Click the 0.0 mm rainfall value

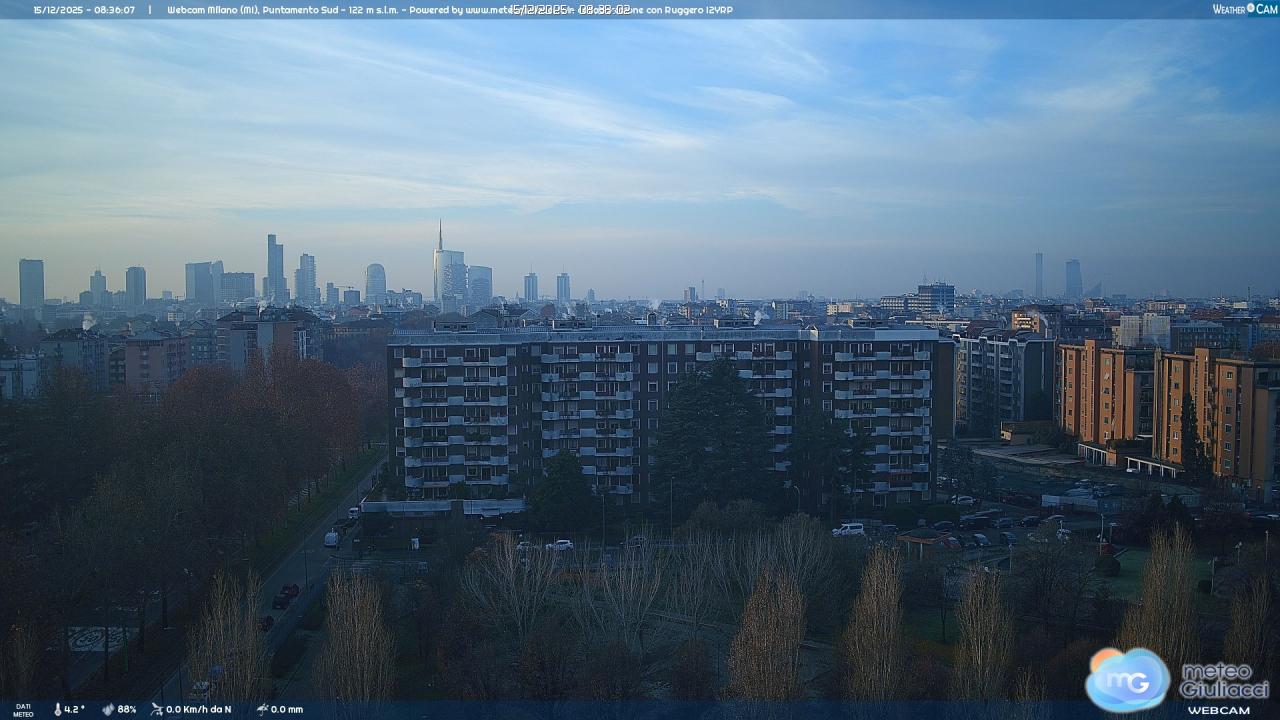click(x=287, y=709)
